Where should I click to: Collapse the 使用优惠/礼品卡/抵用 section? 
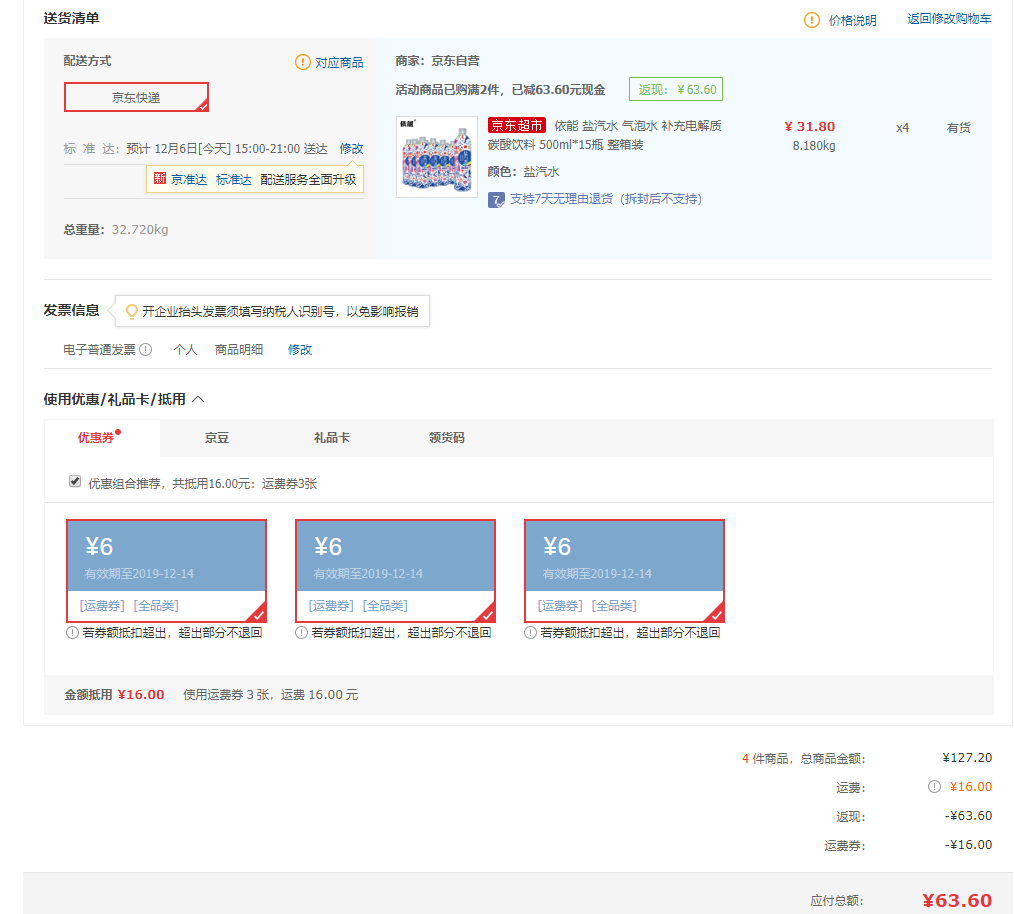click(199, 399)
